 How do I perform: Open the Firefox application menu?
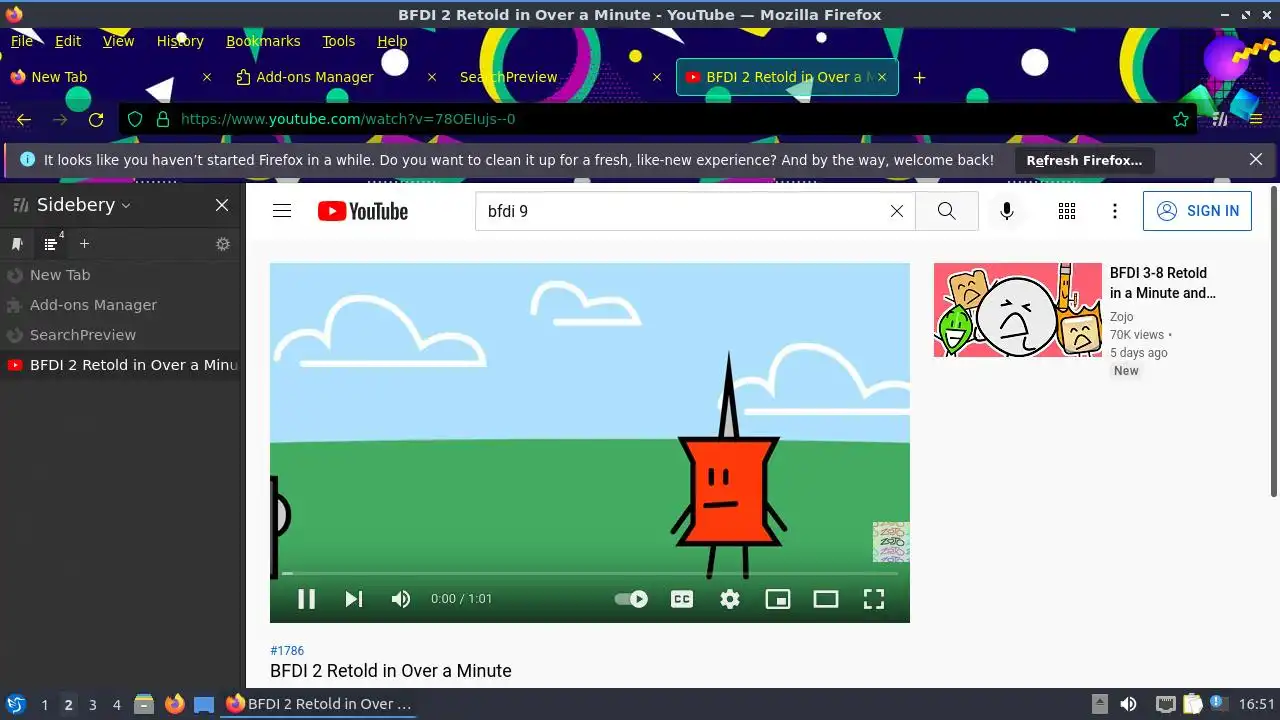[x=1256, y=119]
